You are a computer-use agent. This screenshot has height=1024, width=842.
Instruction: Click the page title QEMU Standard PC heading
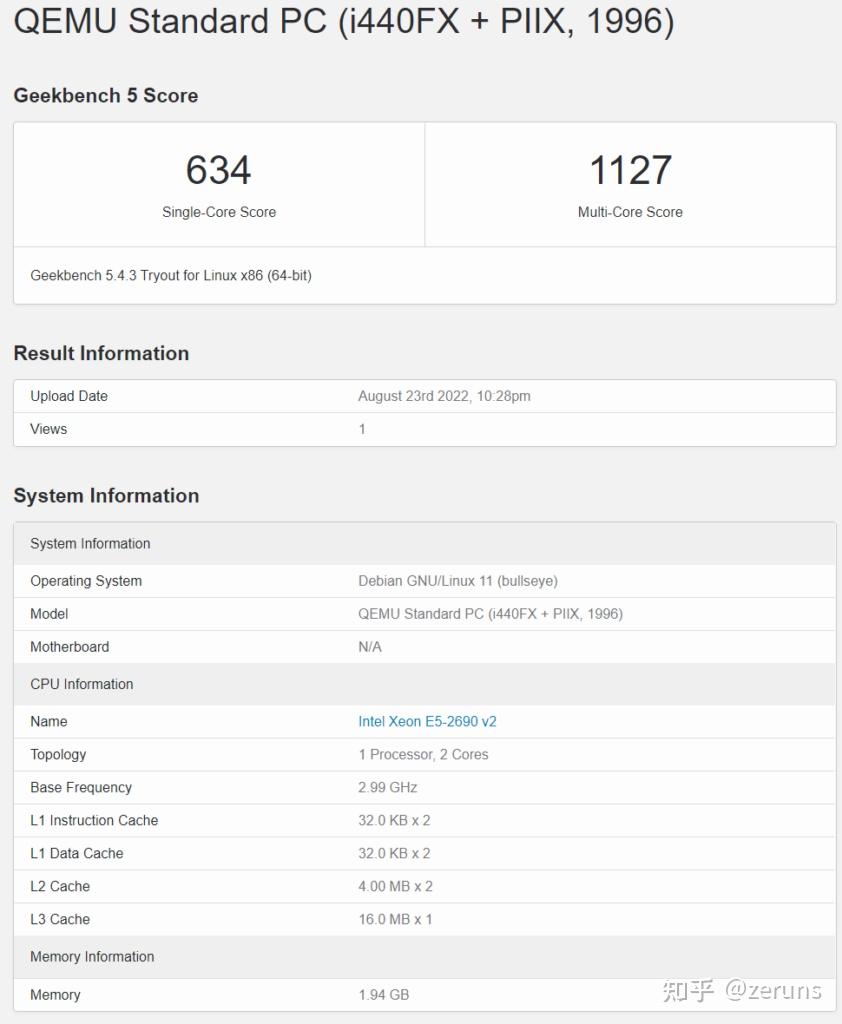point(344,21)
